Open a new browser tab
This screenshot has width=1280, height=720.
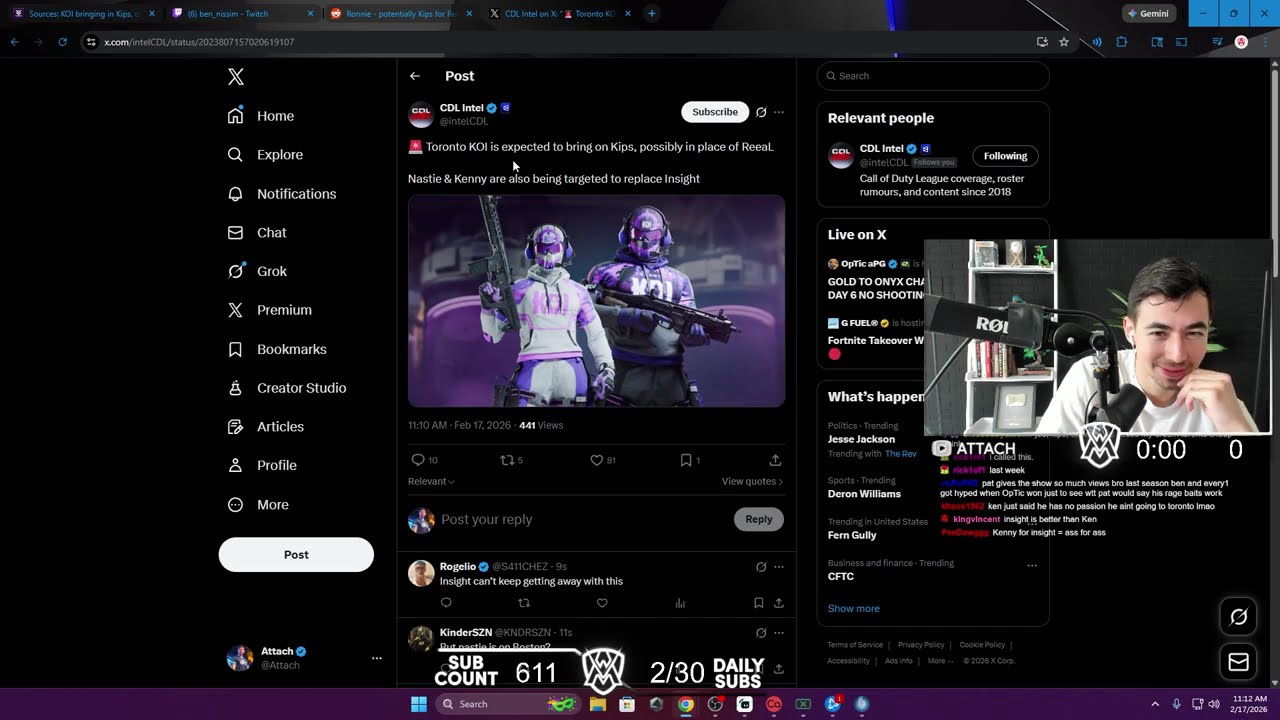click(x=651, y=14)
